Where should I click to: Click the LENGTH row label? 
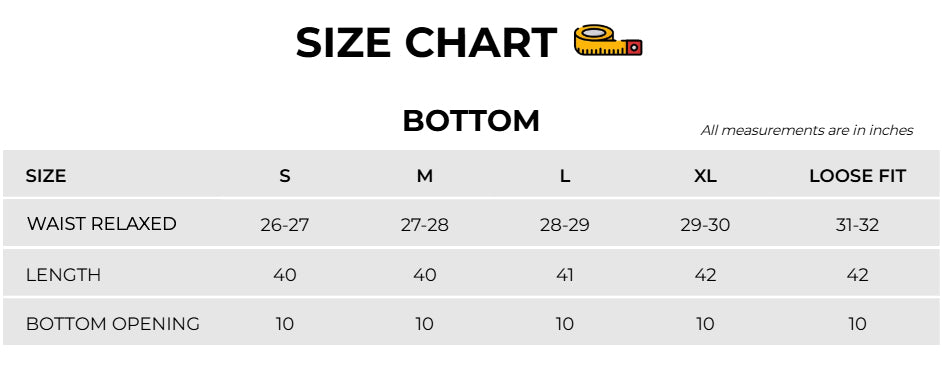(63, 275)
